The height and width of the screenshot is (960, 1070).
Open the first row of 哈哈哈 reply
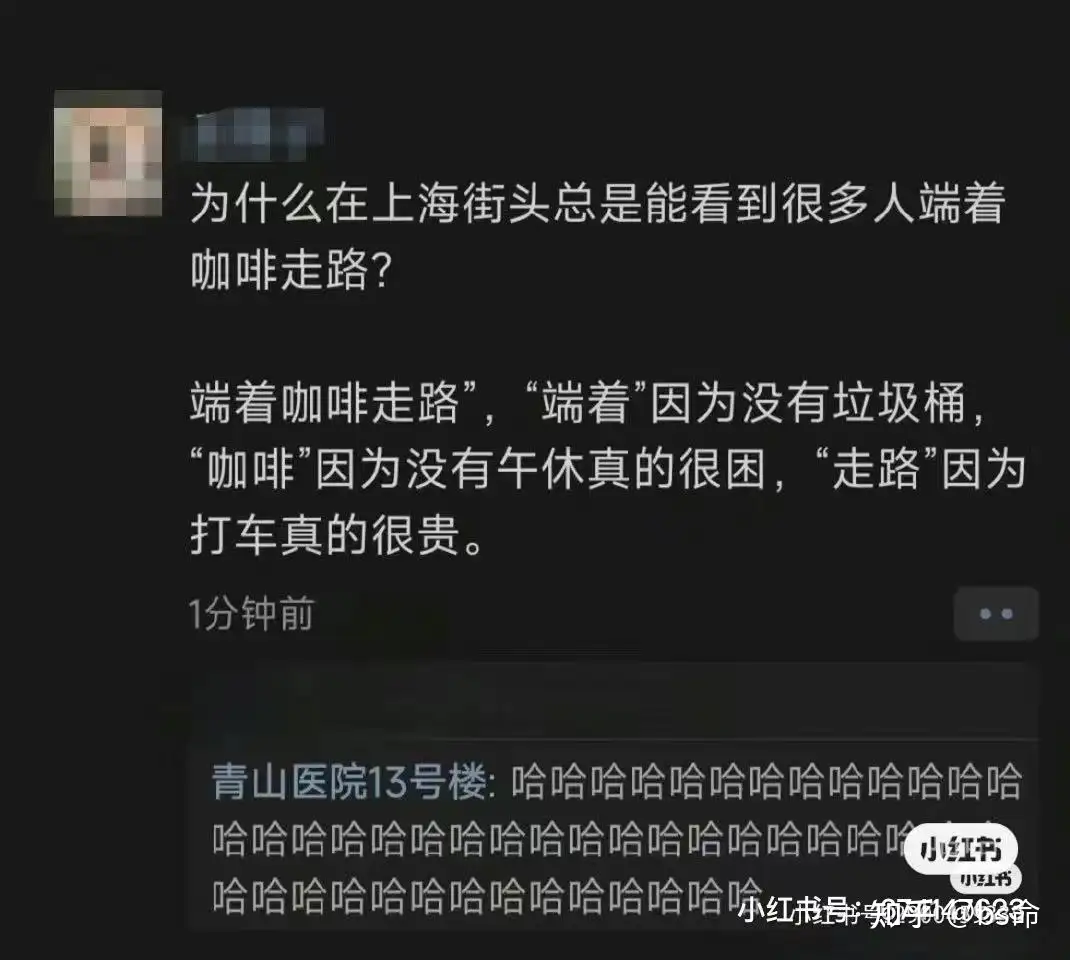[767, 781]
